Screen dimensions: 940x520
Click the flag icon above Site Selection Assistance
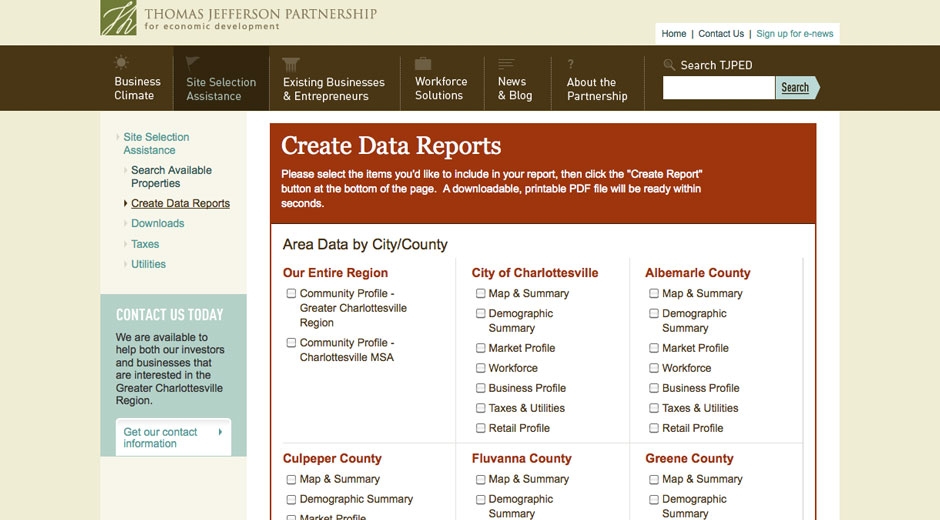[192, 63]
